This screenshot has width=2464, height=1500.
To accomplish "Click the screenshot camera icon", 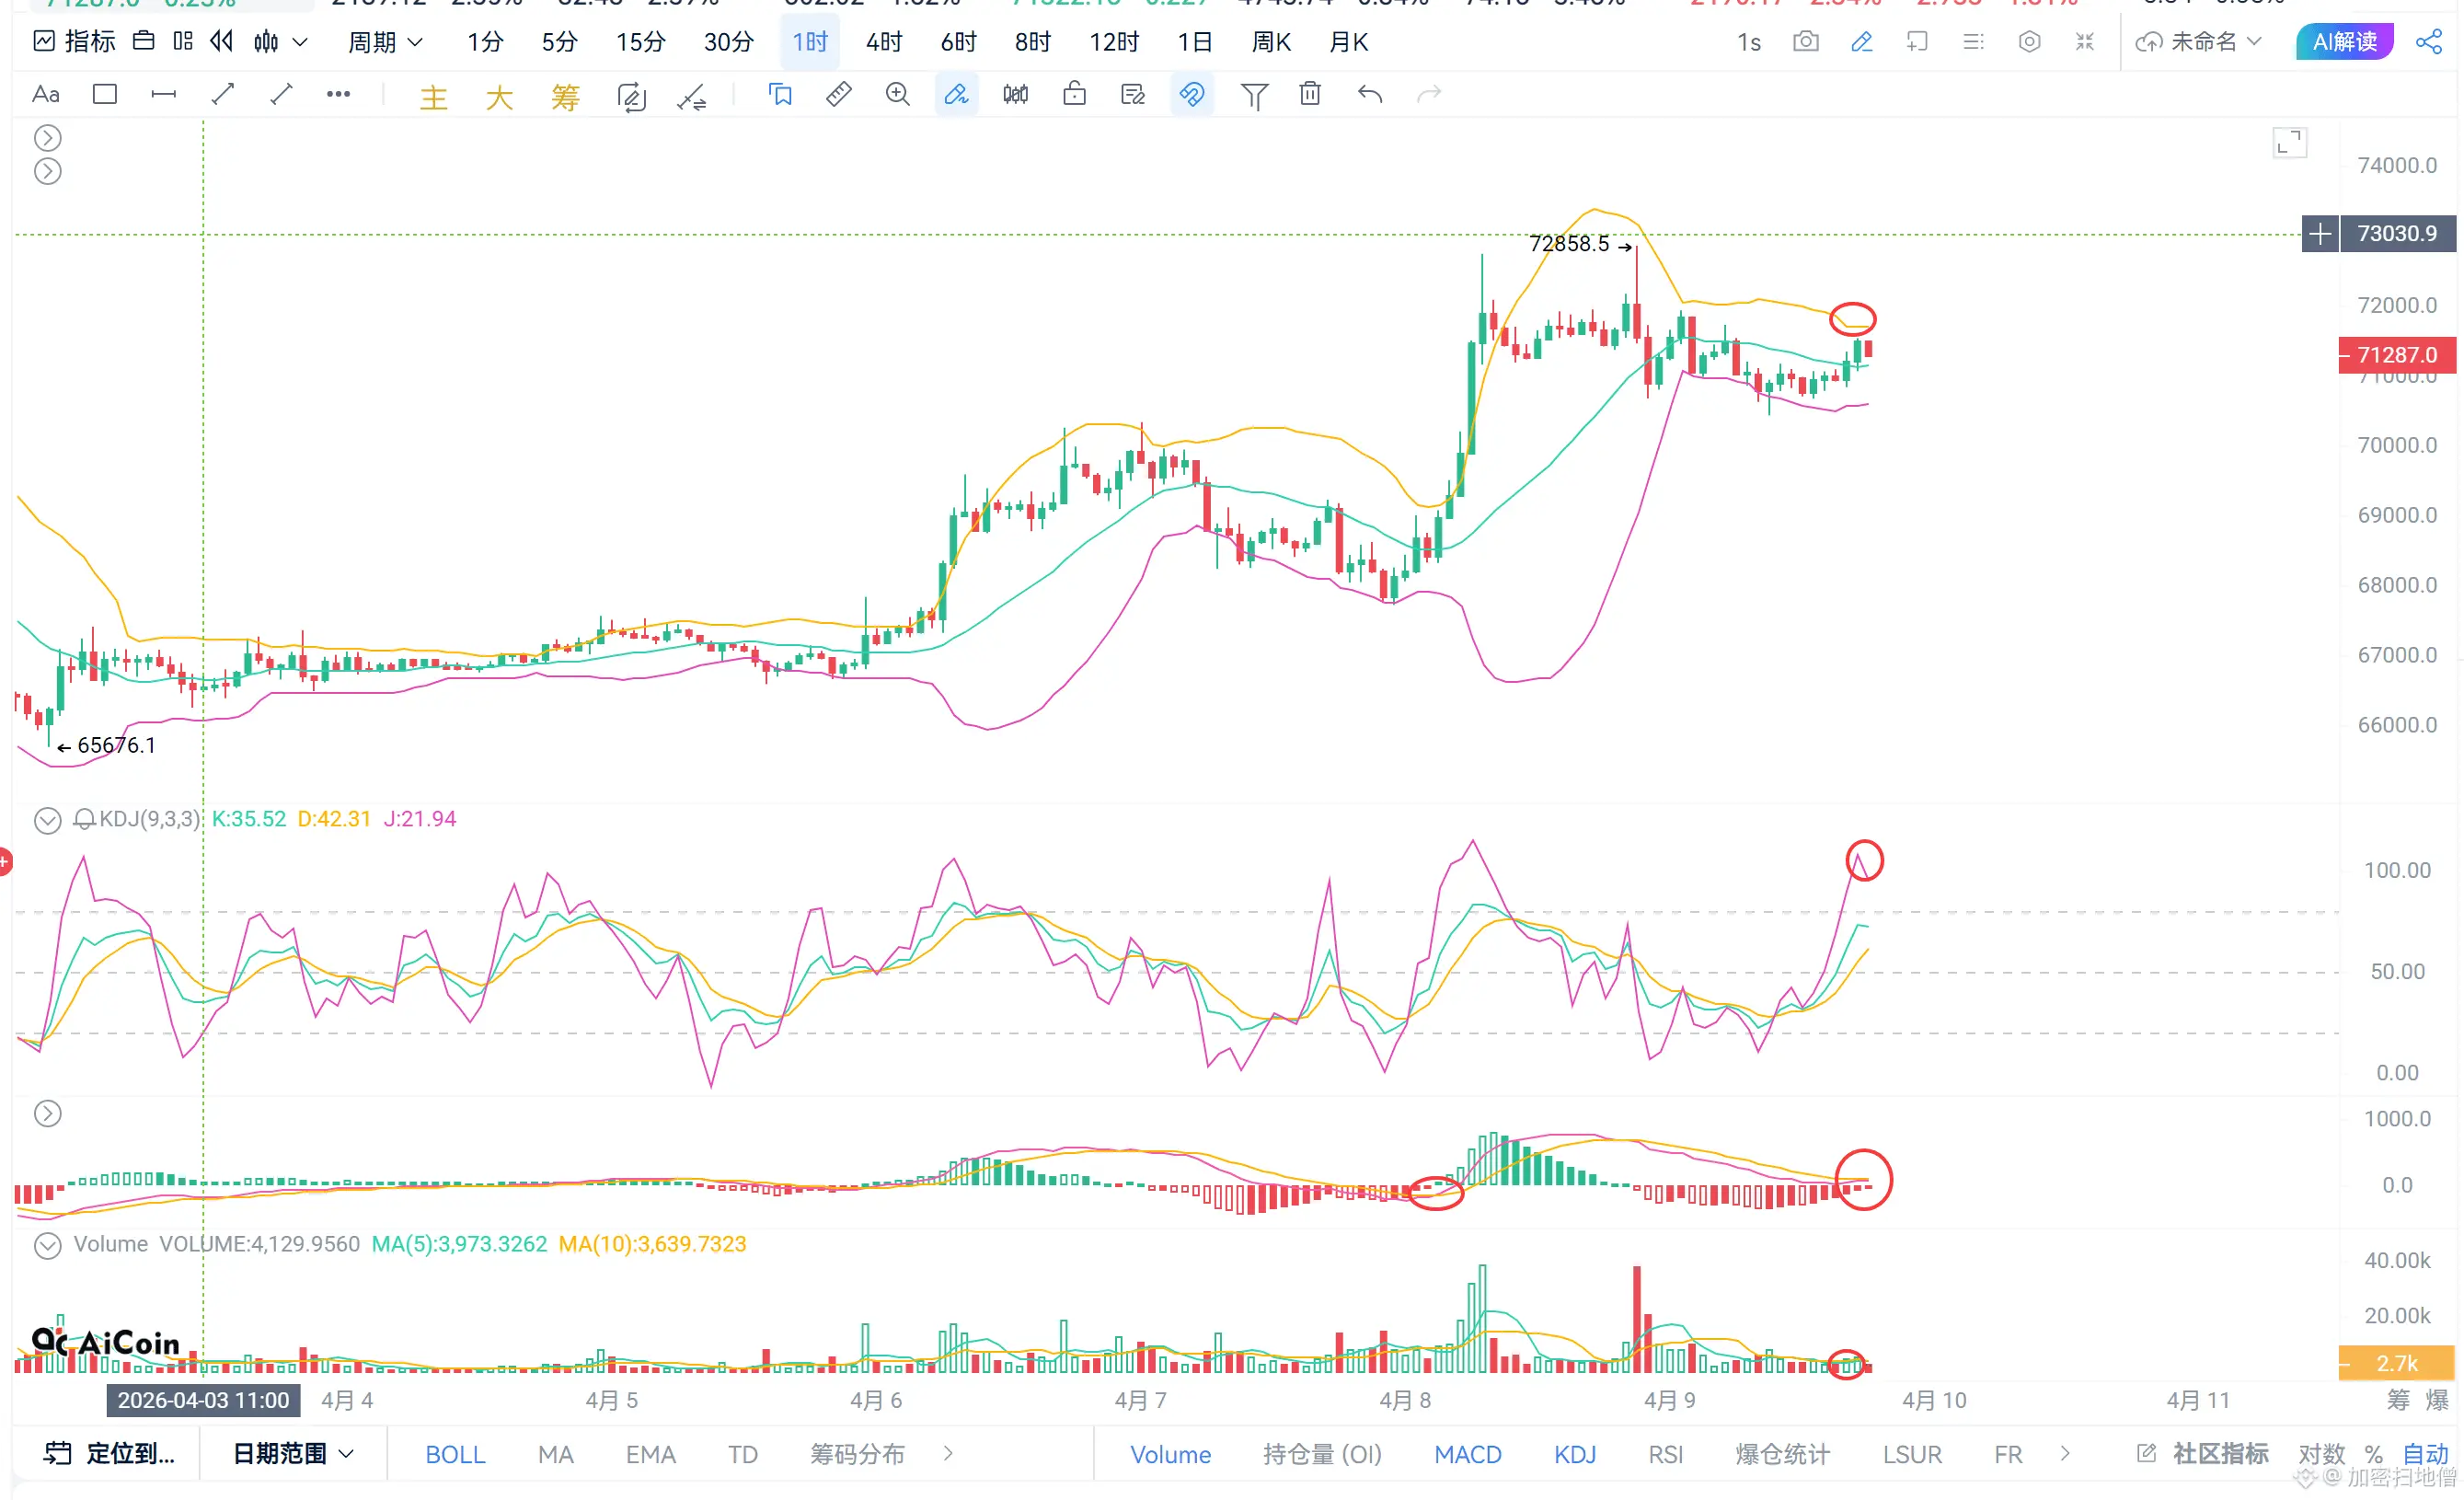I will click(1805, 42).
